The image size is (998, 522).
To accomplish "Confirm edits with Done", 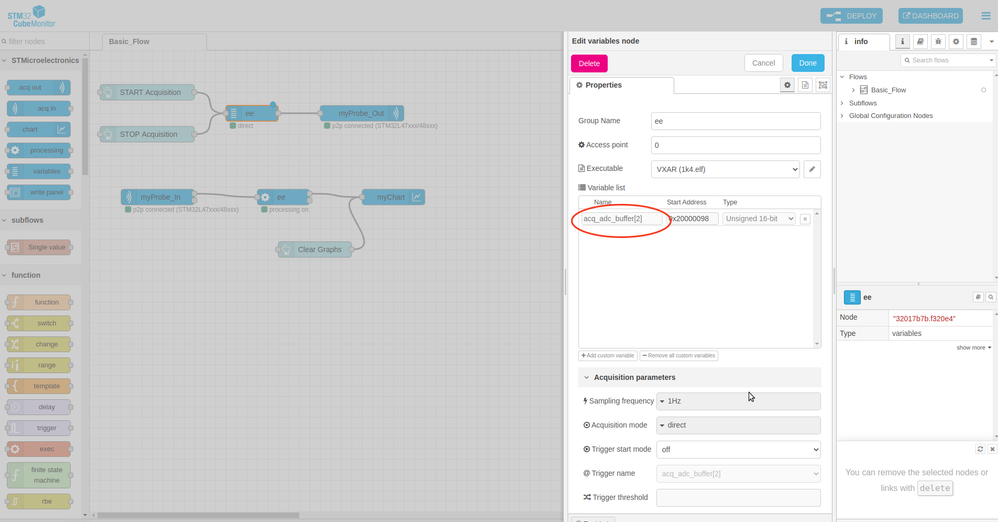I will (x=808, y=63).
